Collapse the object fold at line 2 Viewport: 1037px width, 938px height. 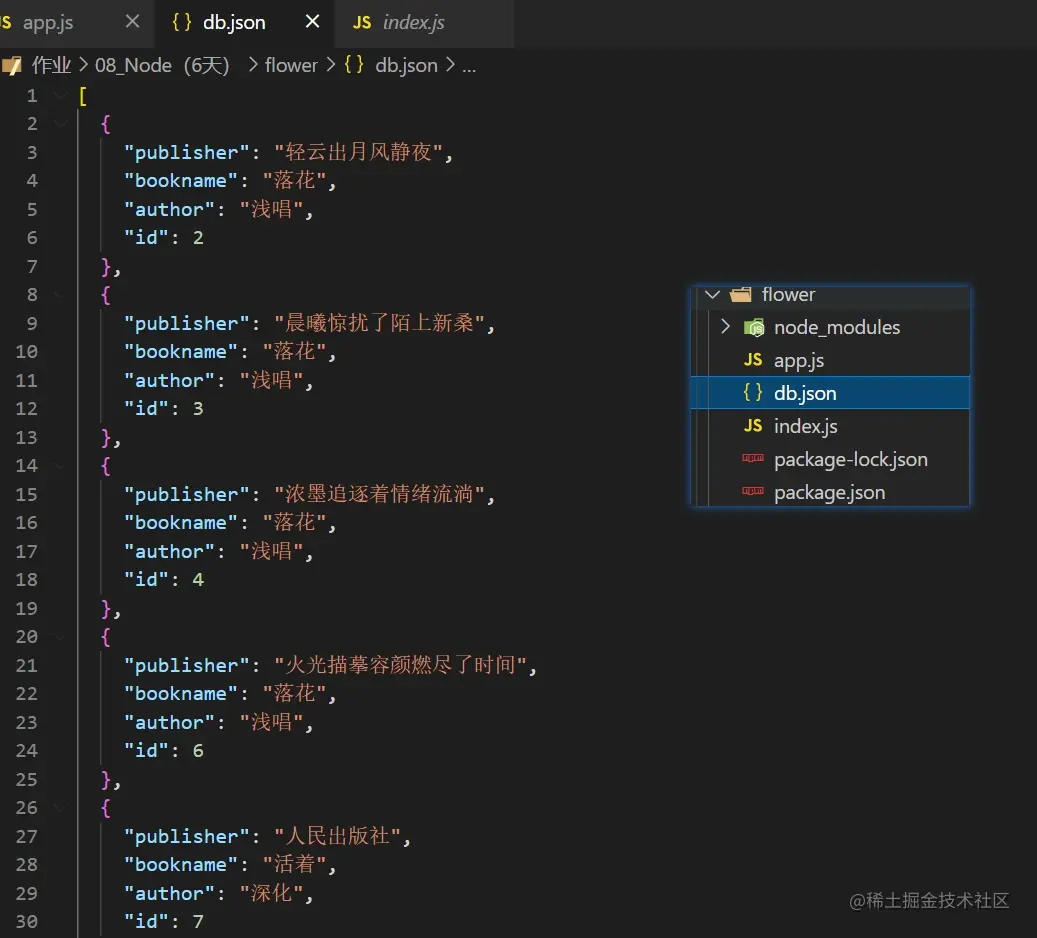[x=60, y=124]
